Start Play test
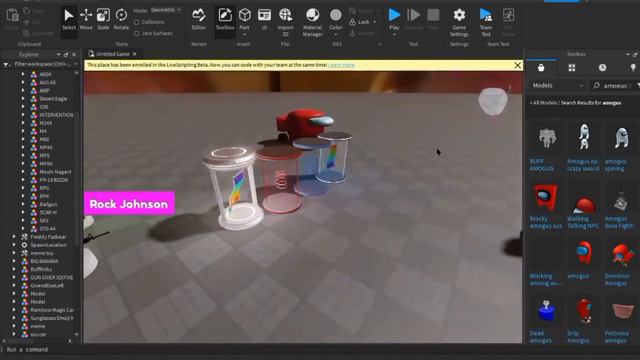640x360 pixels. coord(394,20)
